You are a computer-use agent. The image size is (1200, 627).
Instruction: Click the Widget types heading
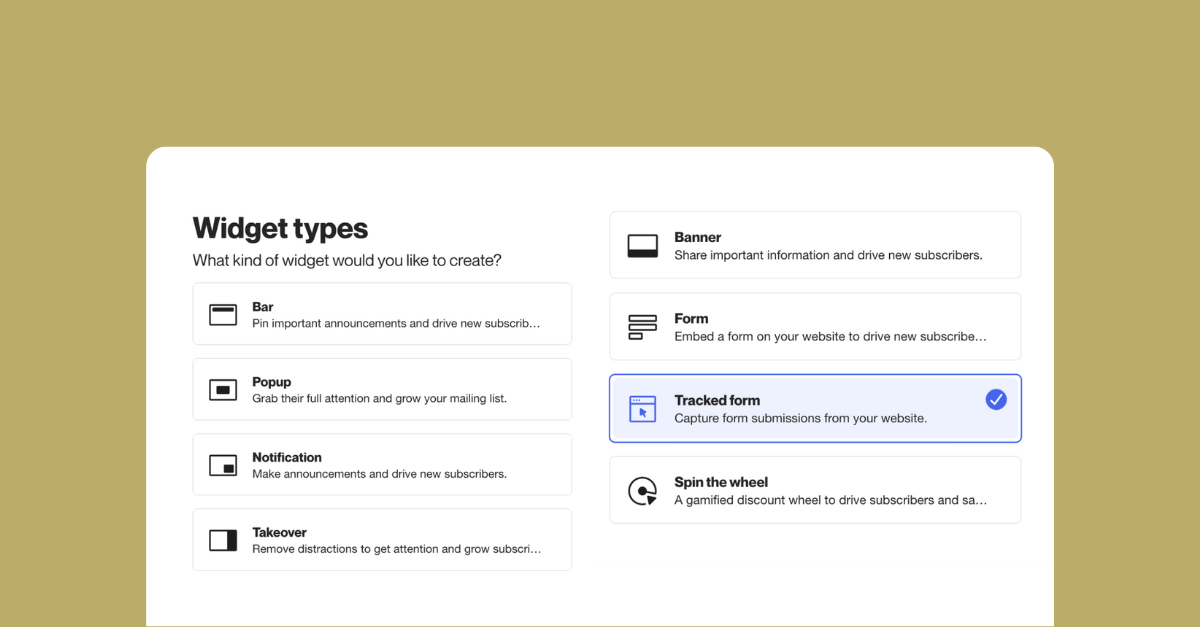click(x=280, y=228)
